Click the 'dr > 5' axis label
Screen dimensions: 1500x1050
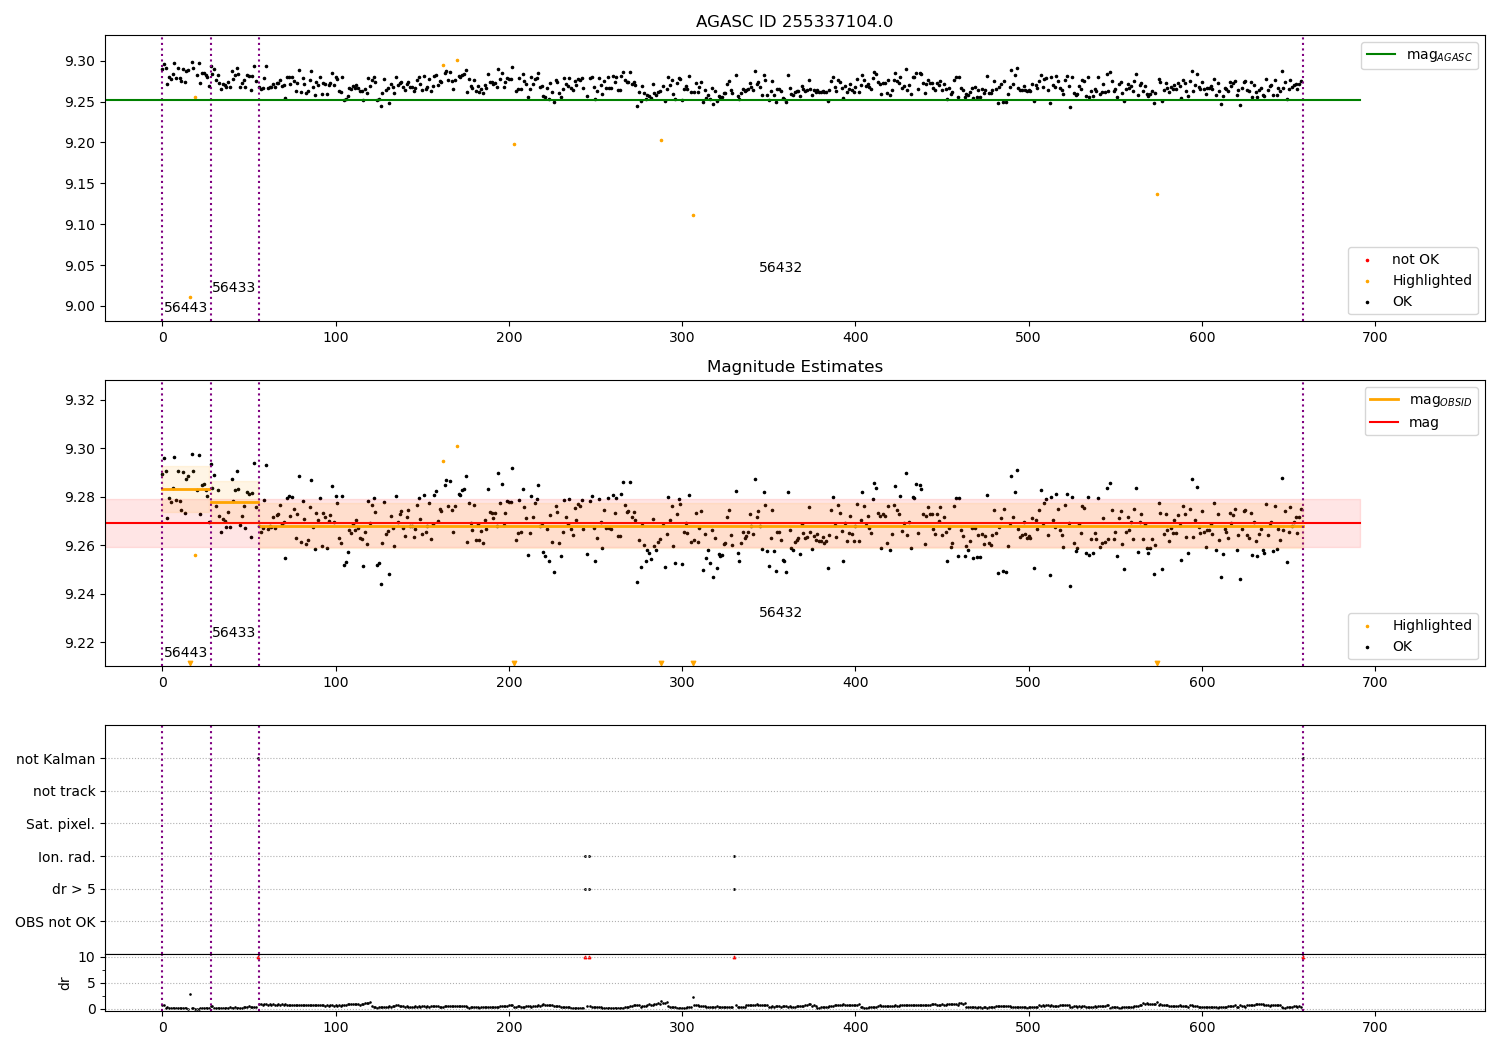[x=73, y=889]
